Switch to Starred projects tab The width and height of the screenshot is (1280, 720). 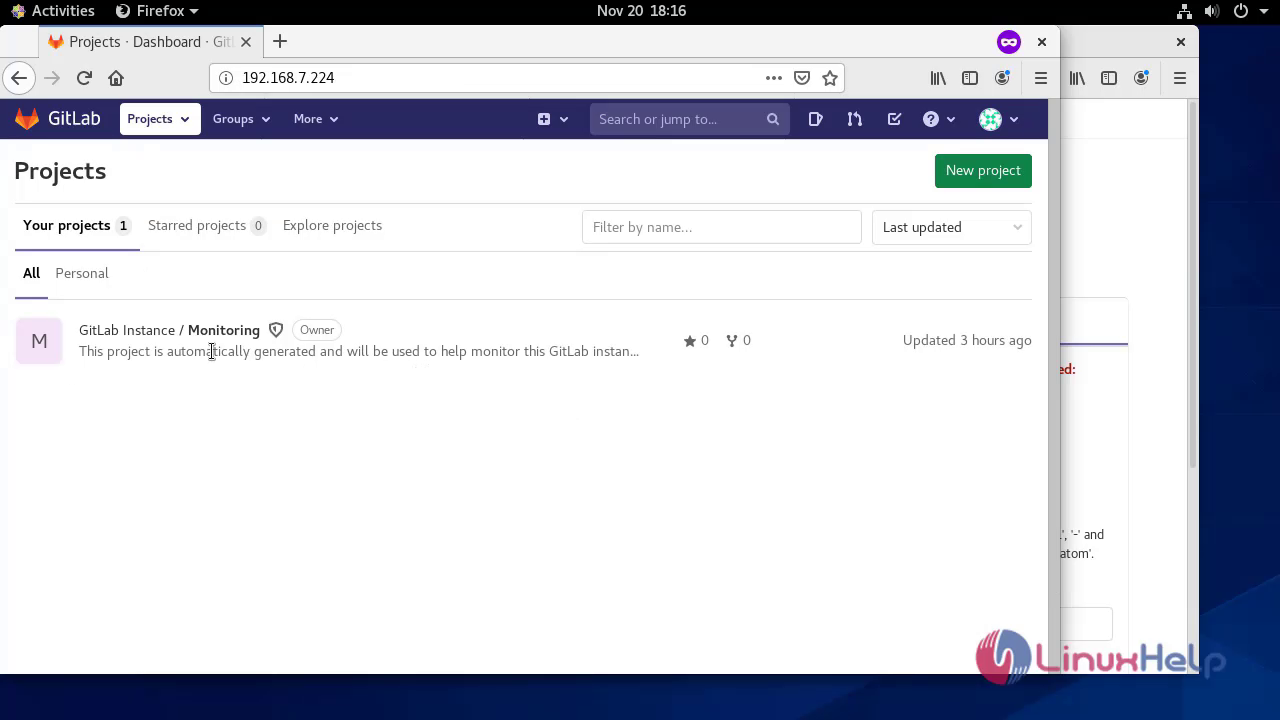(206, 225)
